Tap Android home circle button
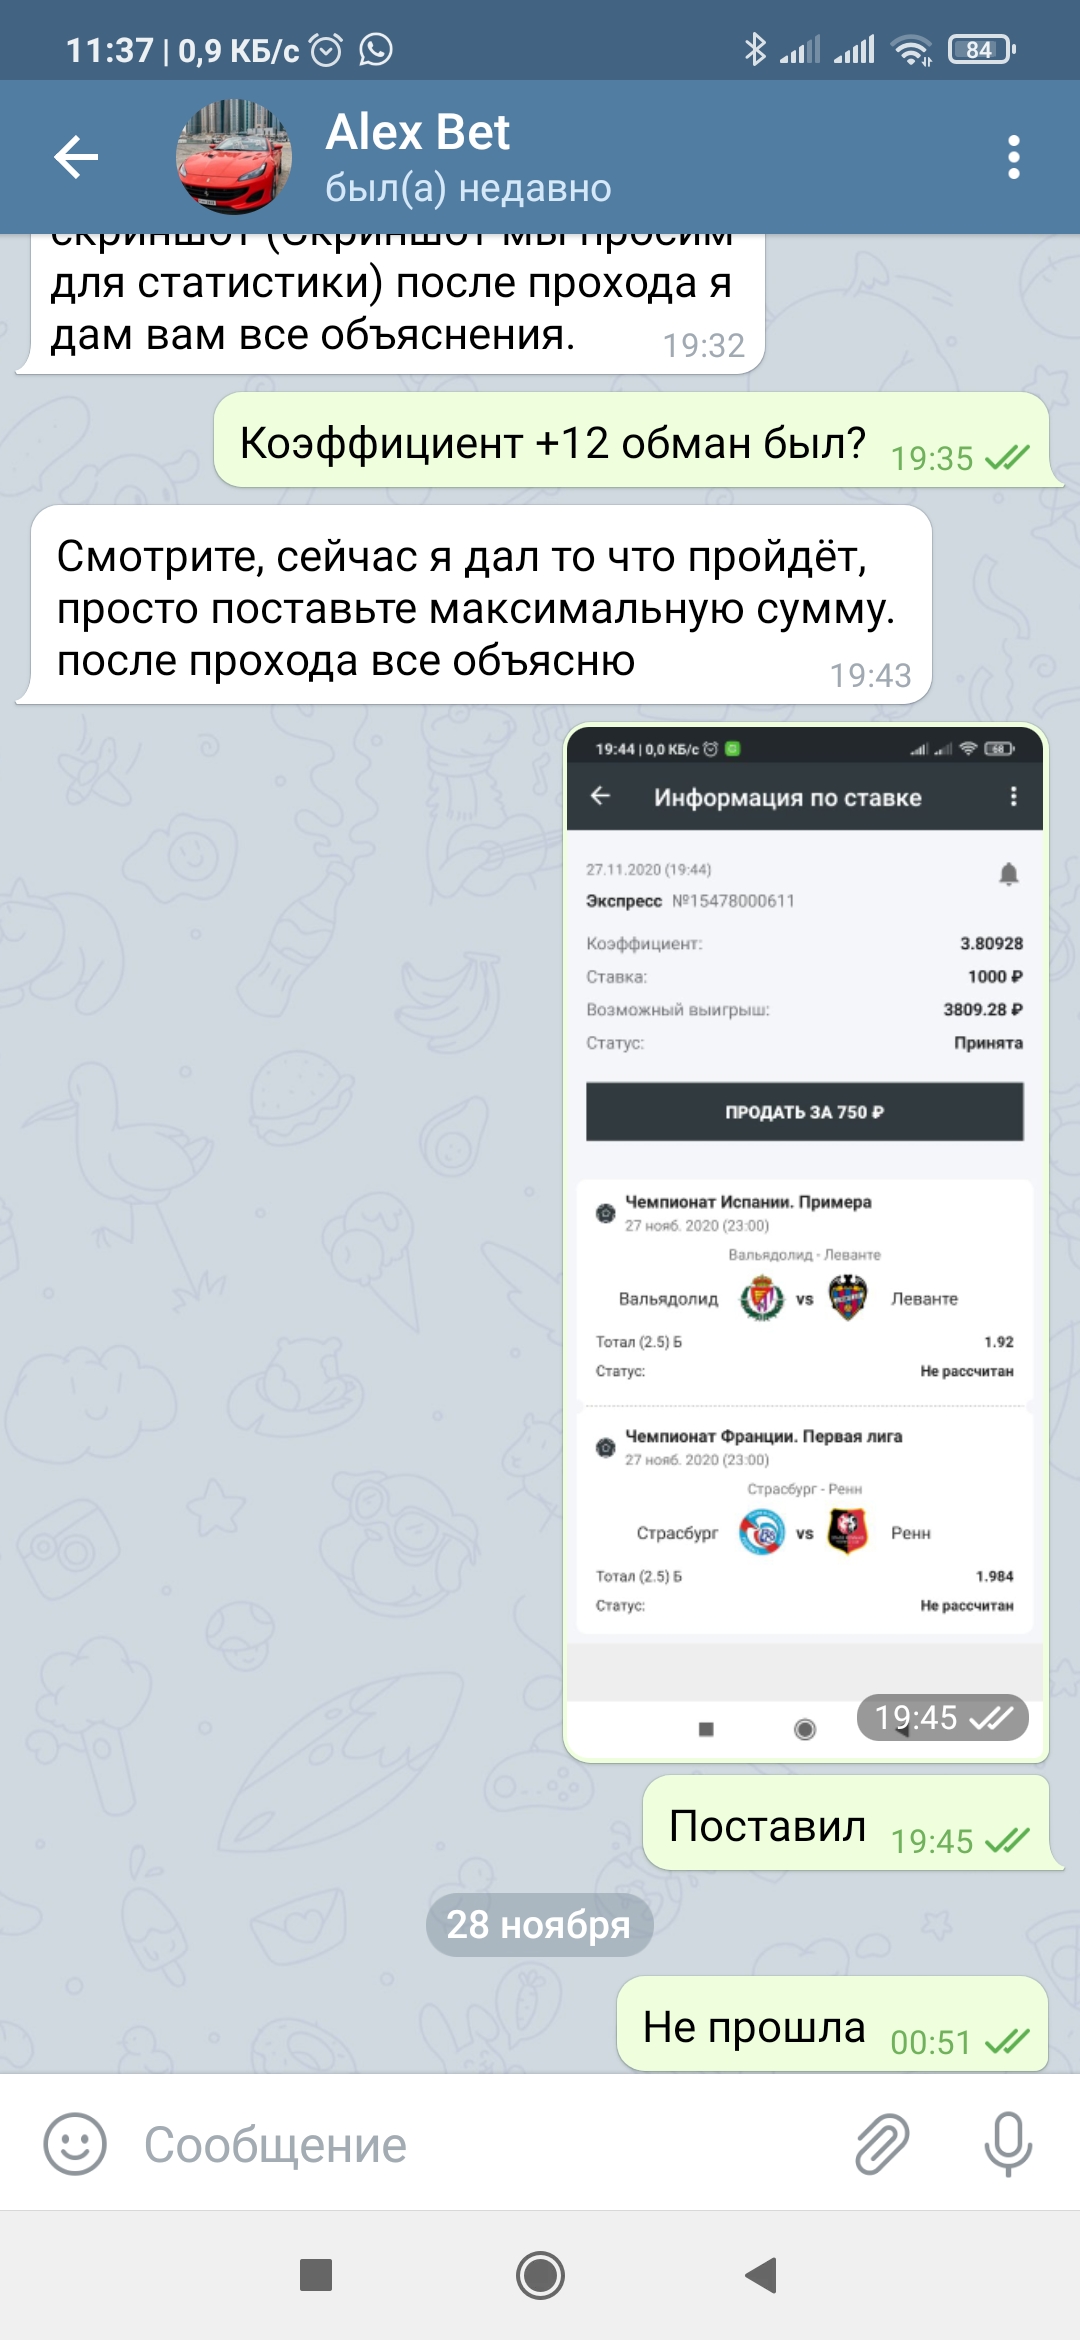Image resolution: width=1080 pixels, height=2340 pixels. pyautogui.click(x=540, y=2275)
